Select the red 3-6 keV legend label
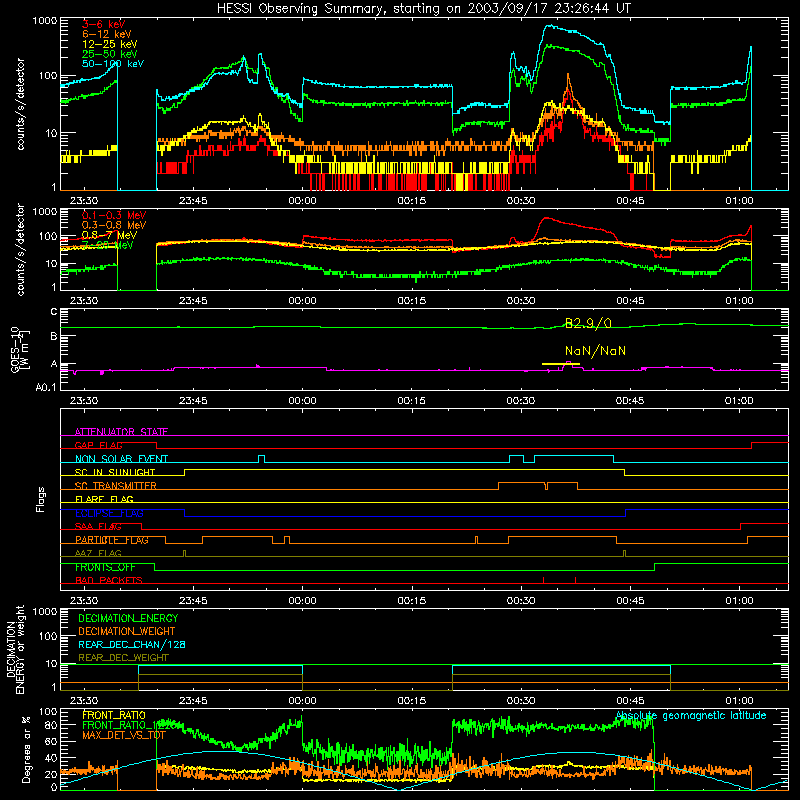Viewport: 800px width, 800px height. tap(103, 24)
